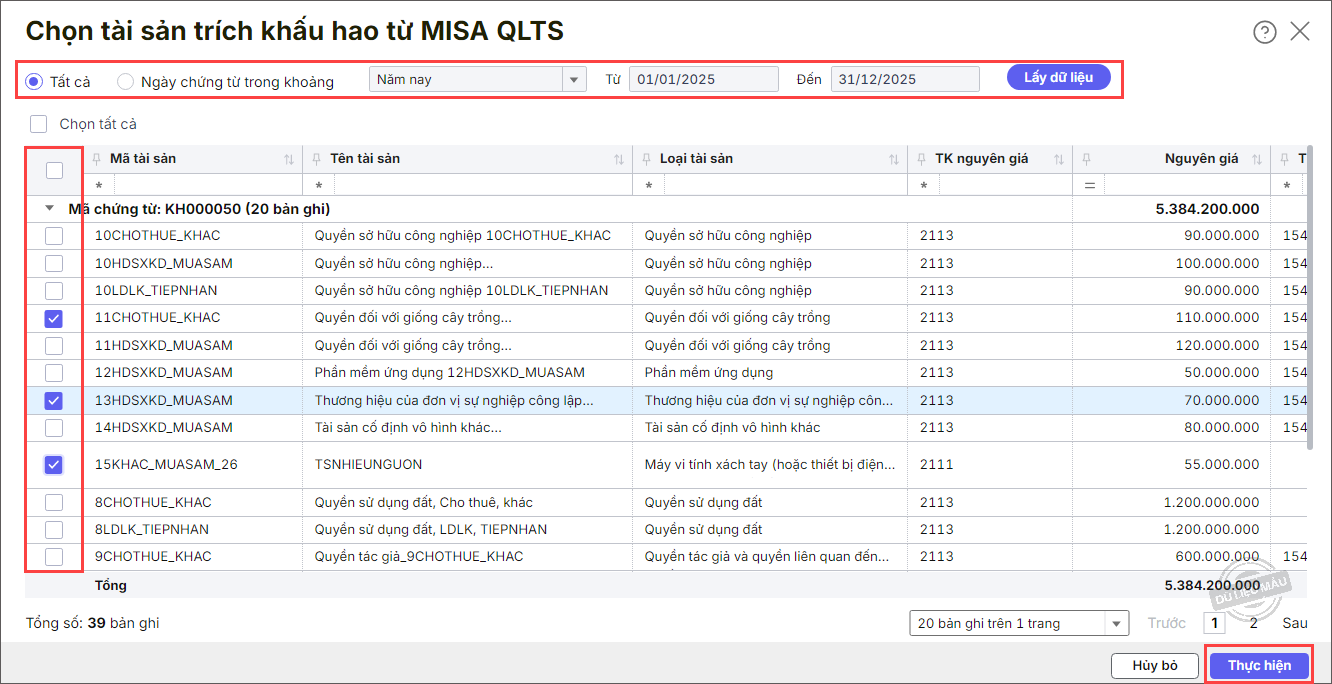Open filter operator for TK nguyên giá

(x=924, y=185)
